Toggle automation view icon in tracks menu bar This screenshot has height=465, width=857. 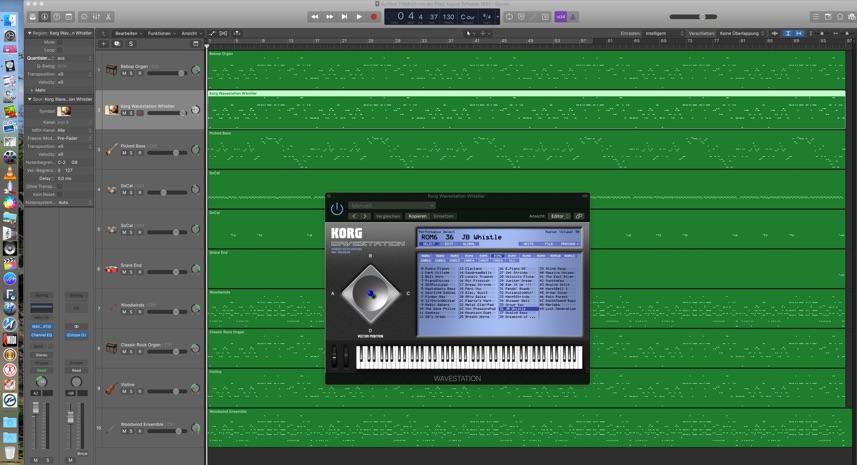tap(213, 33)
